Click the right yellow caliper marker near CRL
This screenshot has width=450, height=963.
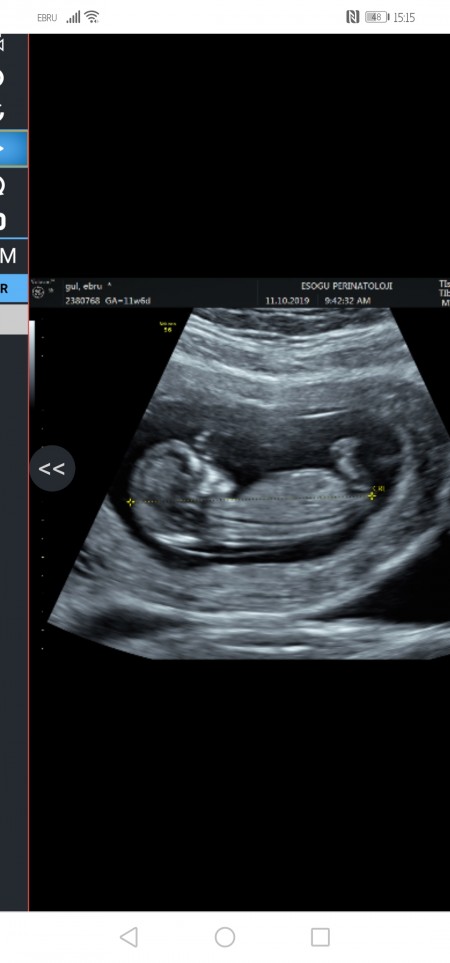click(x=371, y=495)
